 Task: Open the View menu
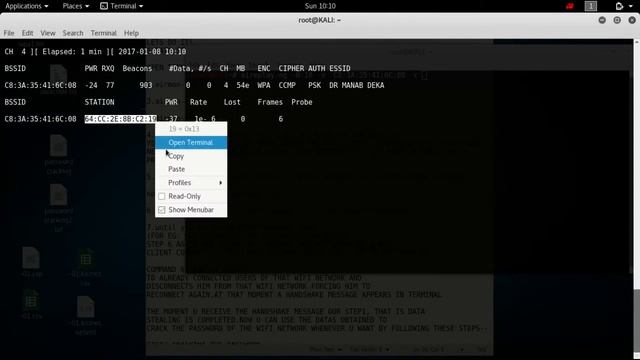click(48, 33)
